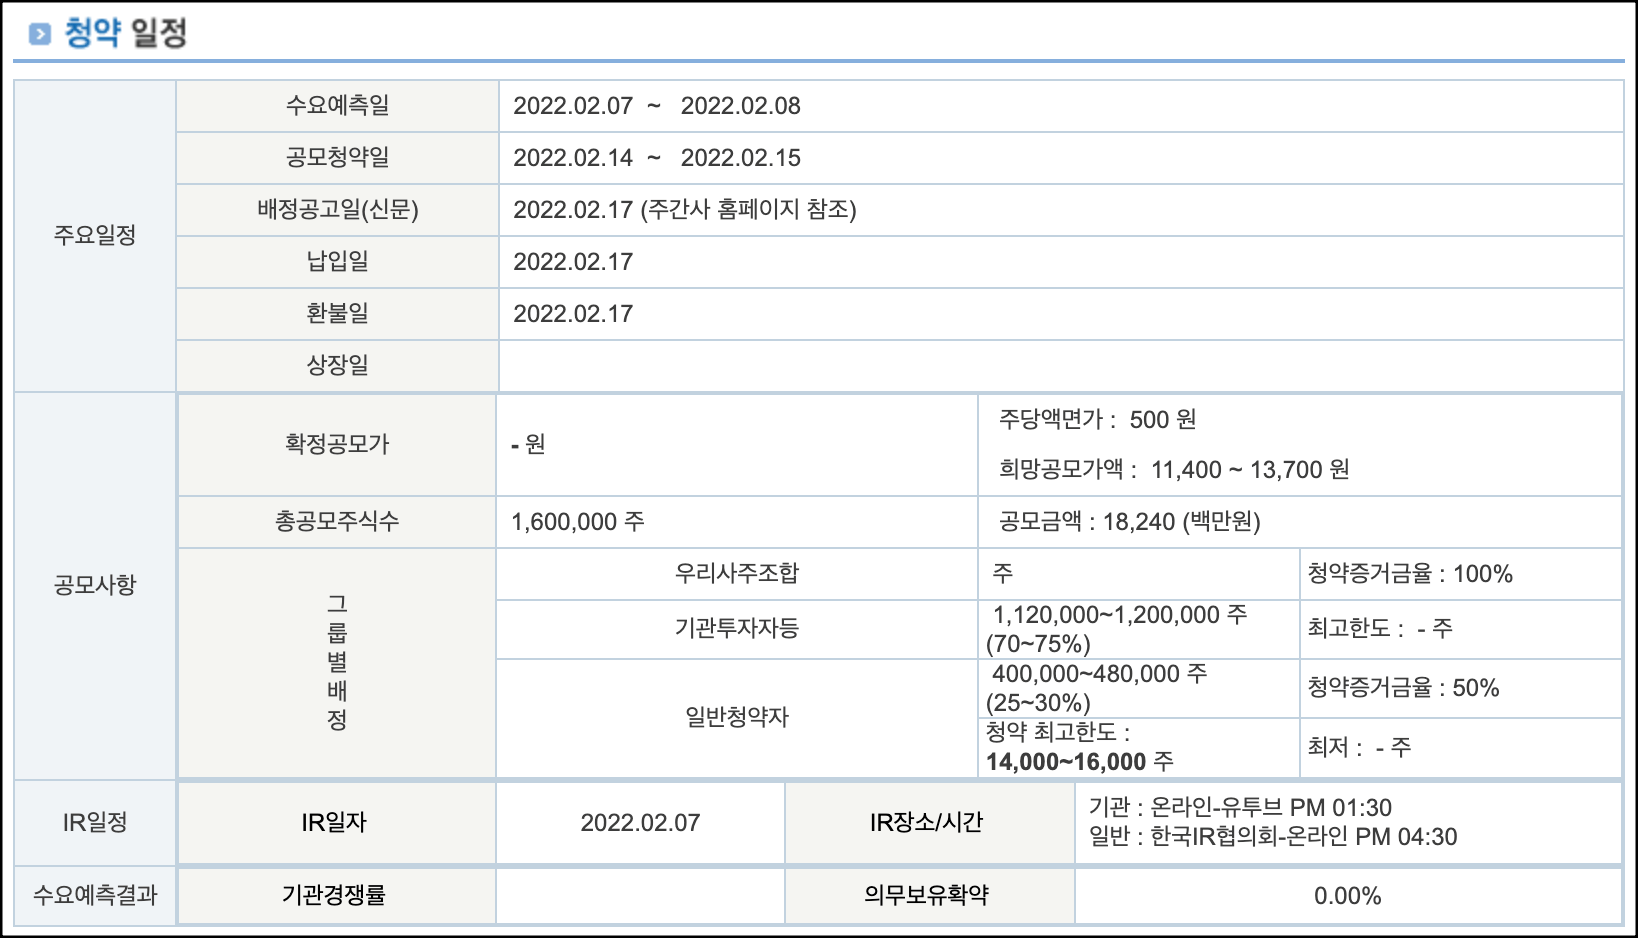
Task: Click the 확정공모가 value '- 원'
Action: (528, 444)
